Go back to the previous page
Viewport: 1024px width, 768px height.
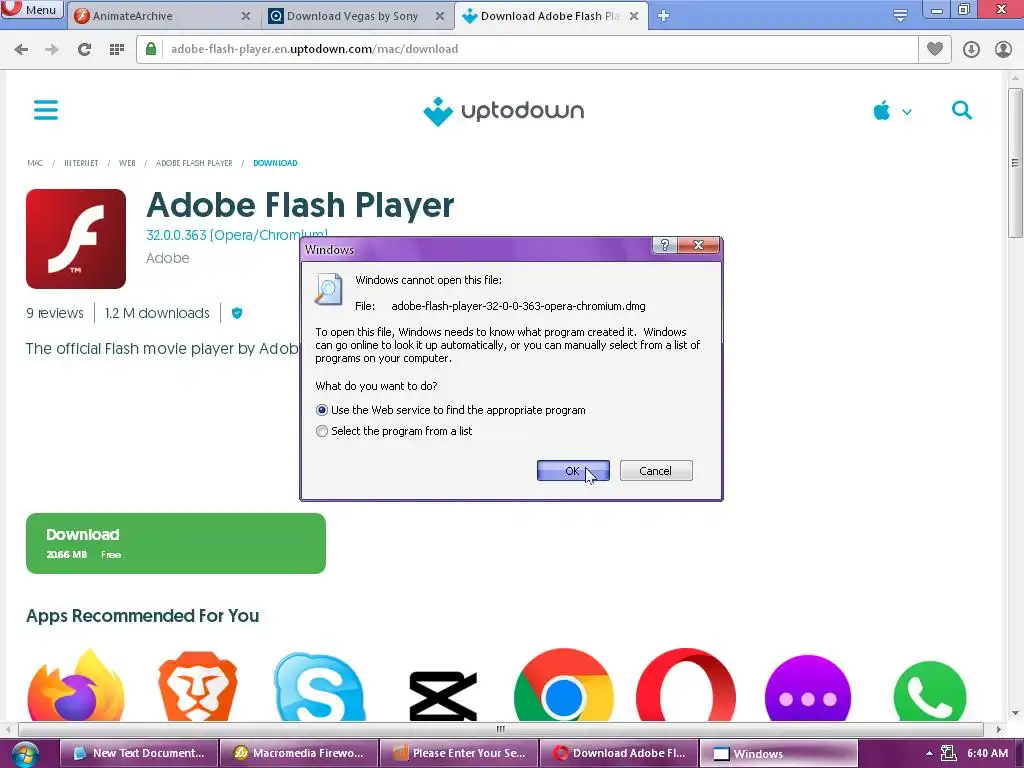pyautogui.click(x=21, y=49)
